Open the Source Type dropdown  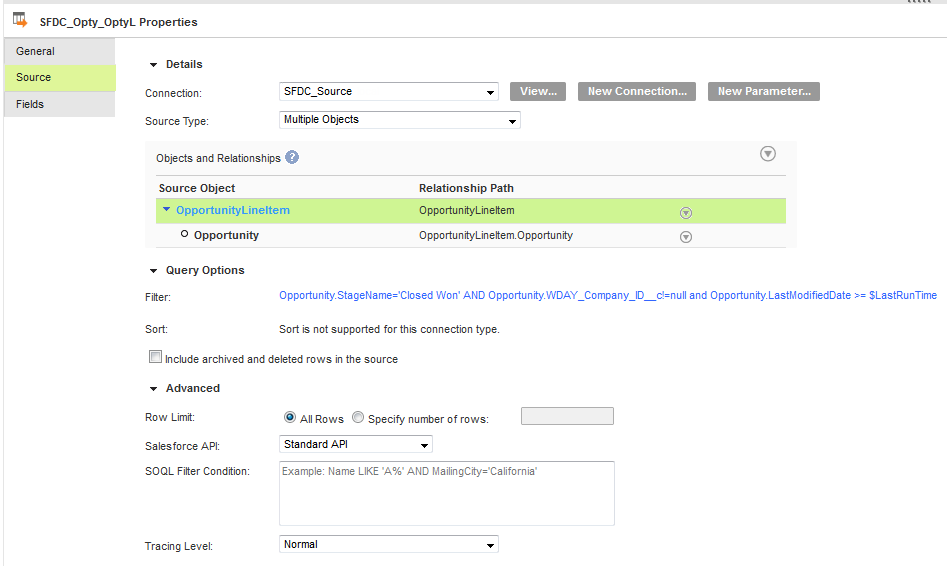(399, 120)
